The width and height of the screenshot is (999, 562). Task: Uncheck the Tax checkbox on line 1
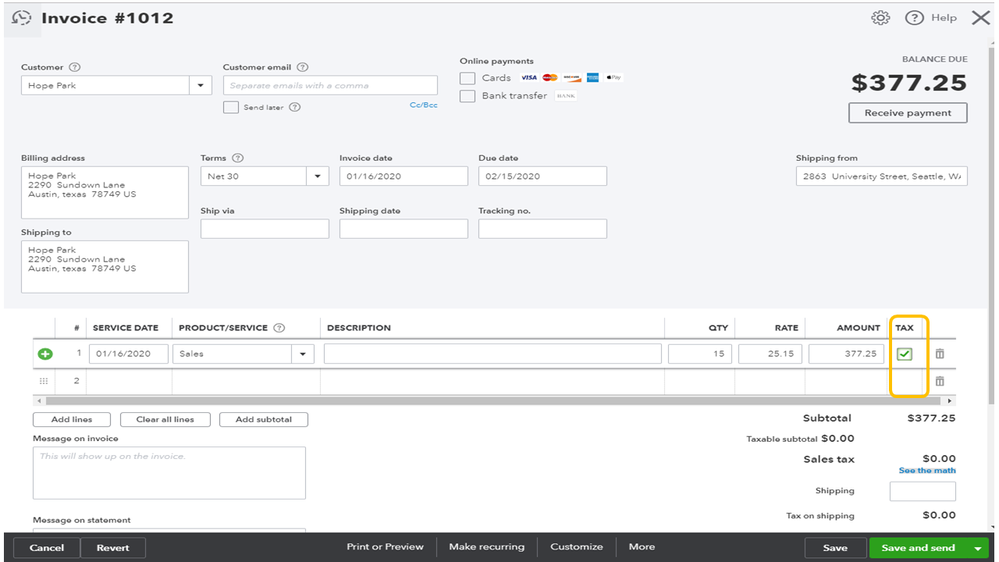coord(904,354)
